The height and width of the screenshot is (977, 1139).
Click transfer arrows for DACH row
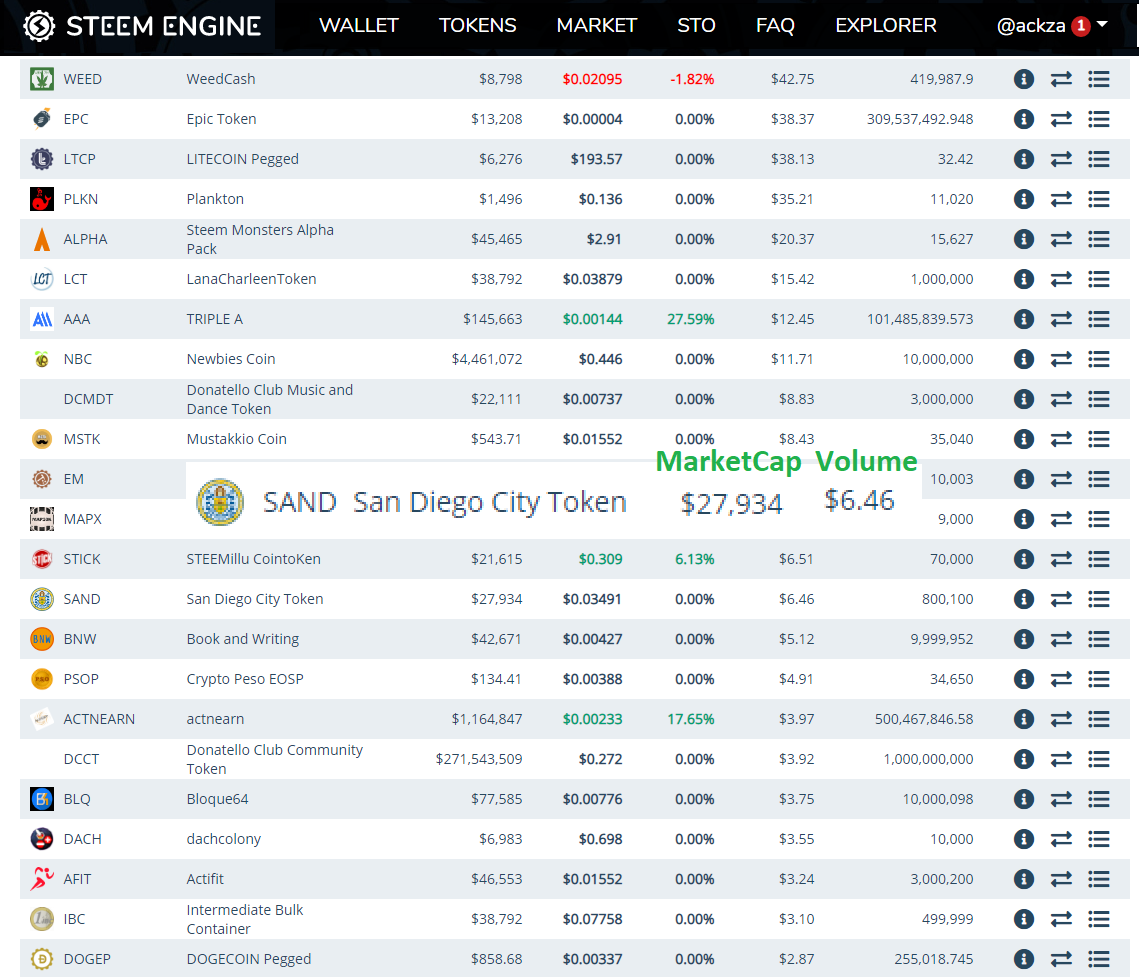pyautogui.click(x=1061, y=839)
